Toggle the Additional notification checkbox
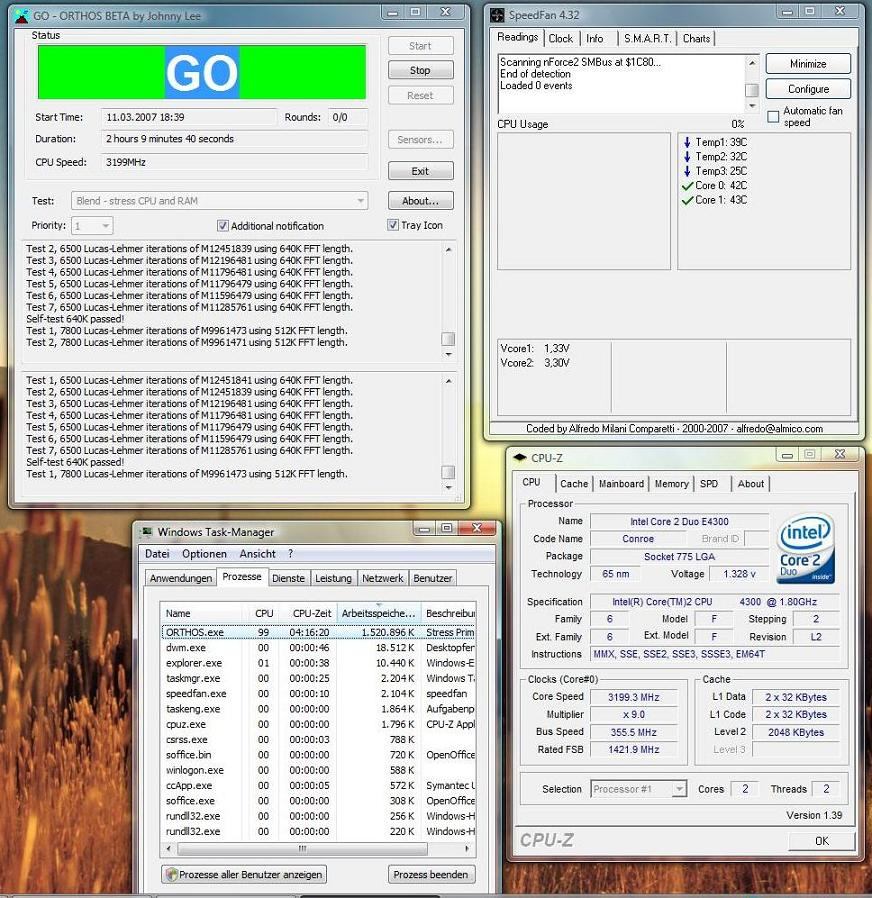Viewport: 872px width, 898px height. click(223, 226)
